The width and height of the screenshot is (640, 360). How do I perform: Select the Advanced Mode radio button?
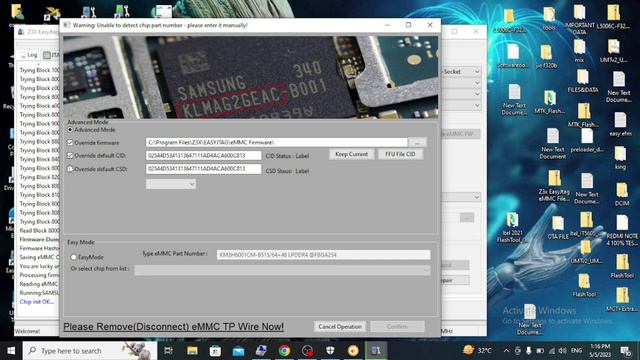click(70, 130)
